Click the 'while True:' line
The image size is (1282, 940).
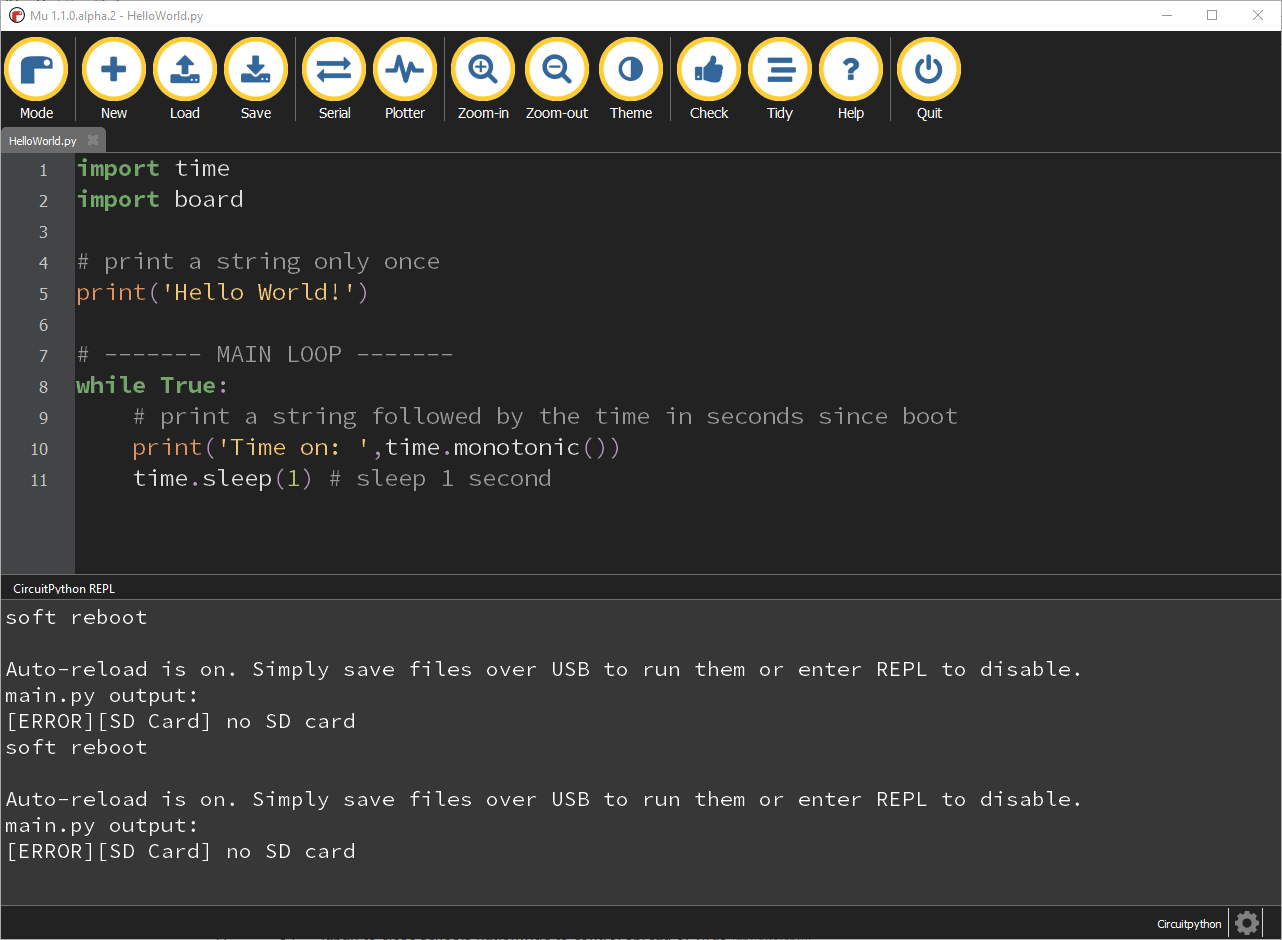click(153, 386)
